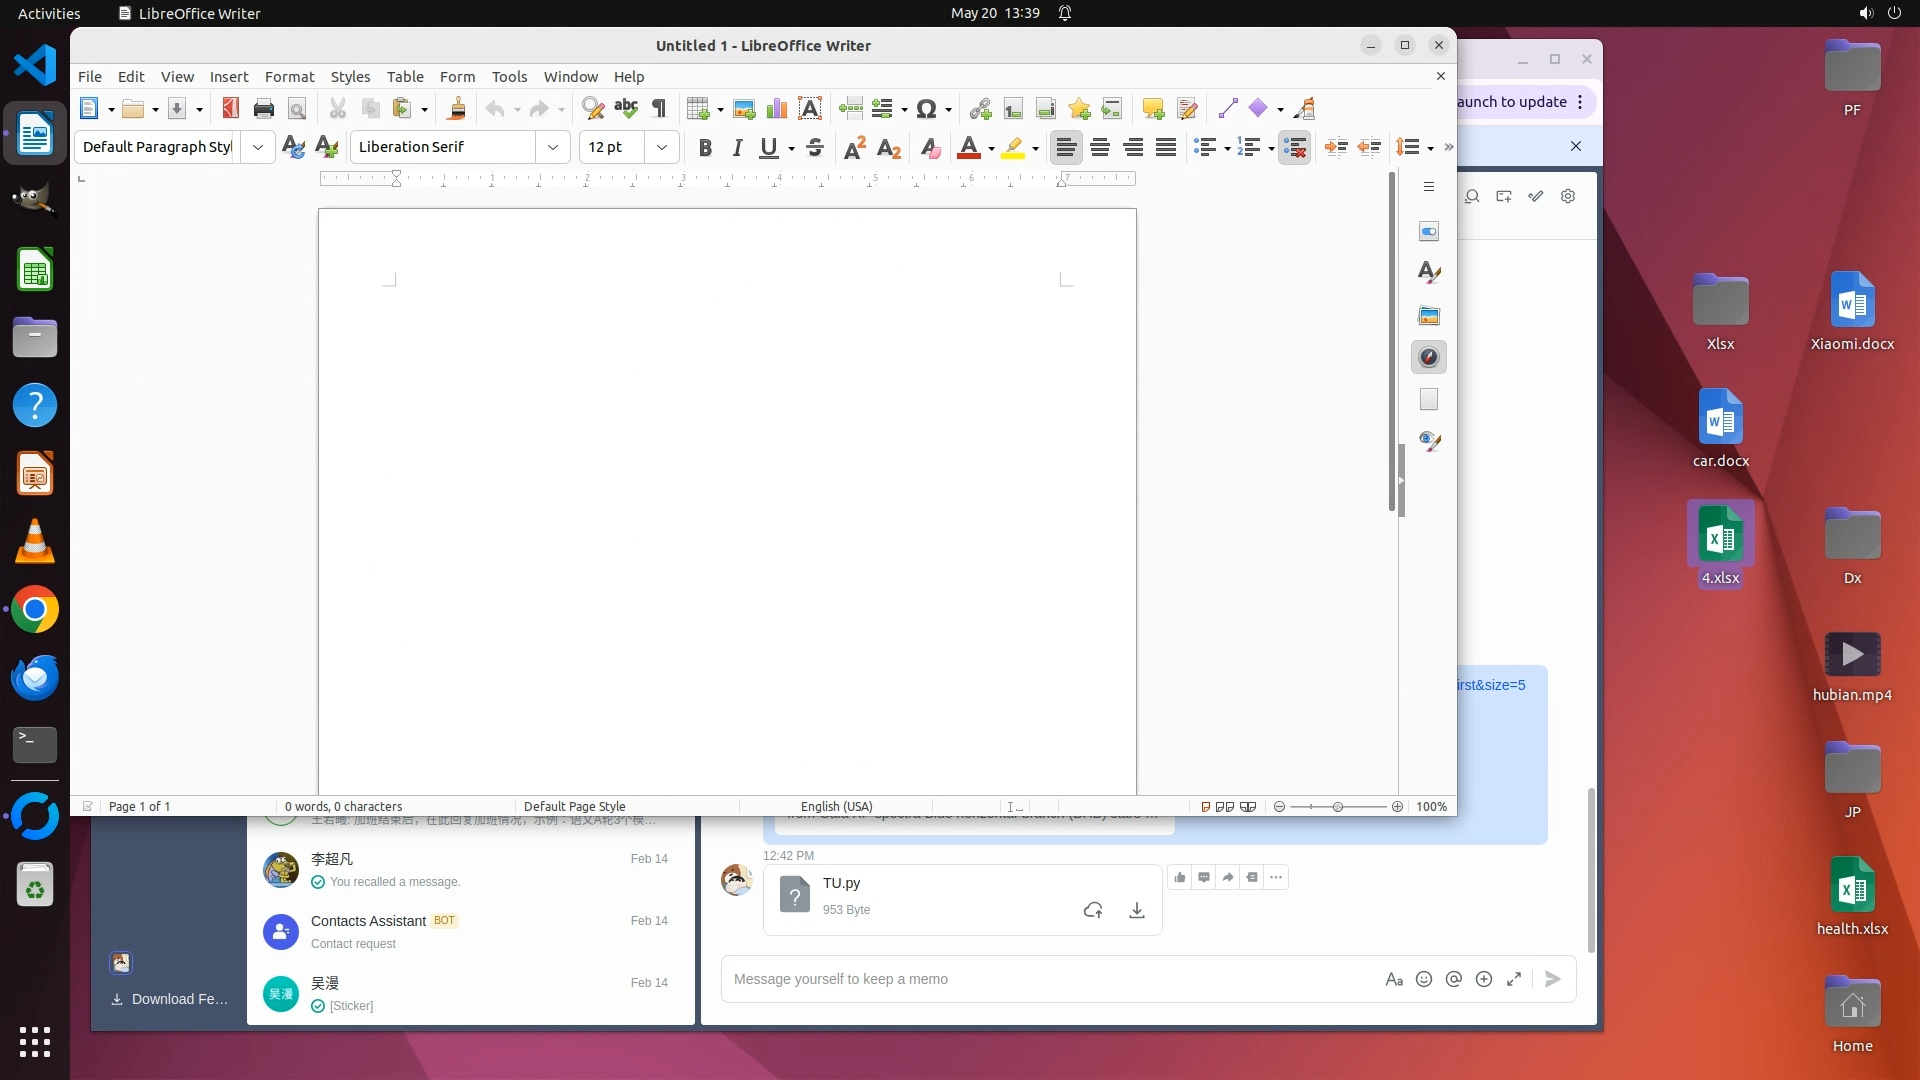
Task: Open the Find & Replace tool
Action: coord(593,109)
